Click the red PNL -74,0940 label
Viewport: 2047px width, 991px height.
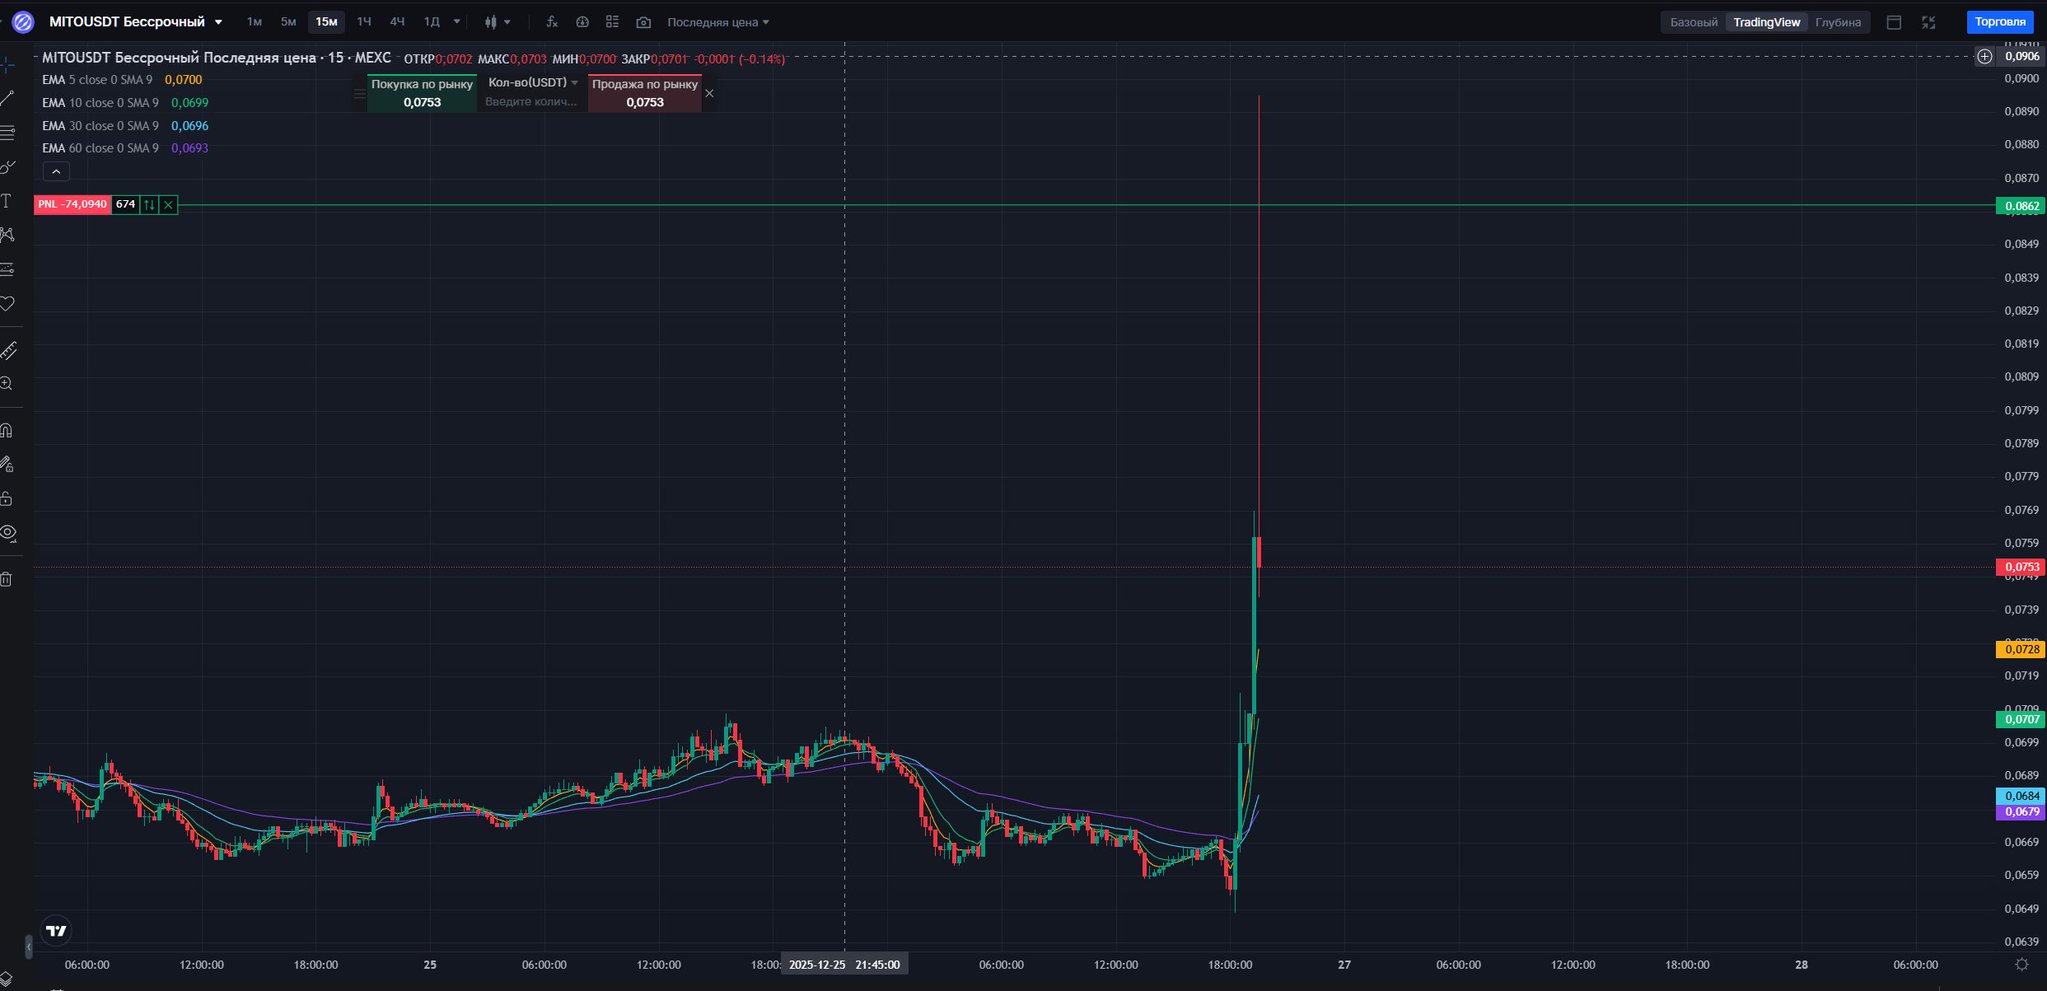coord(72,205)
